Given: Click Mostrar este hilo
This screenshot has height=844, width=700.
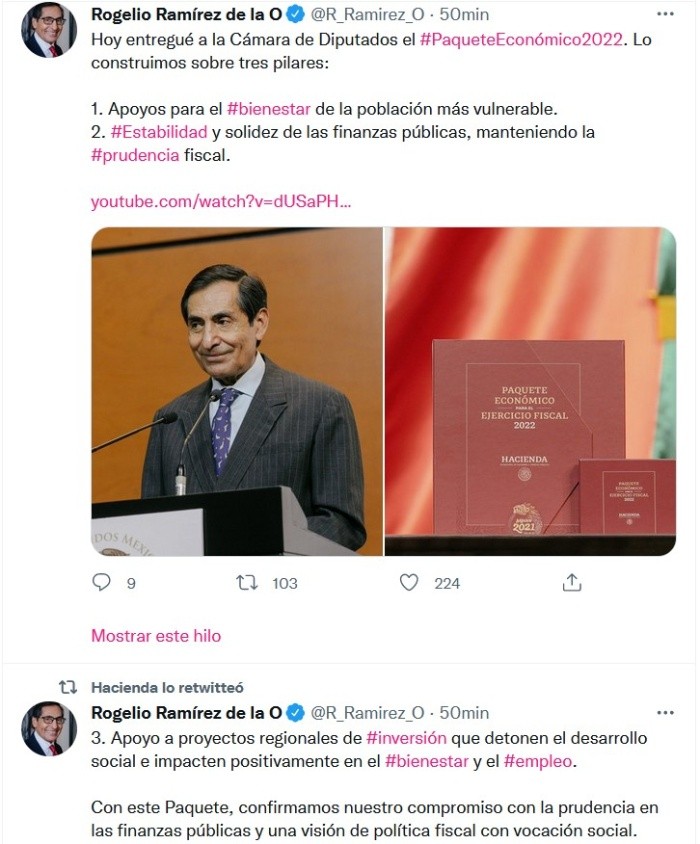Looking at the screenshot, I should click(156, 636).
